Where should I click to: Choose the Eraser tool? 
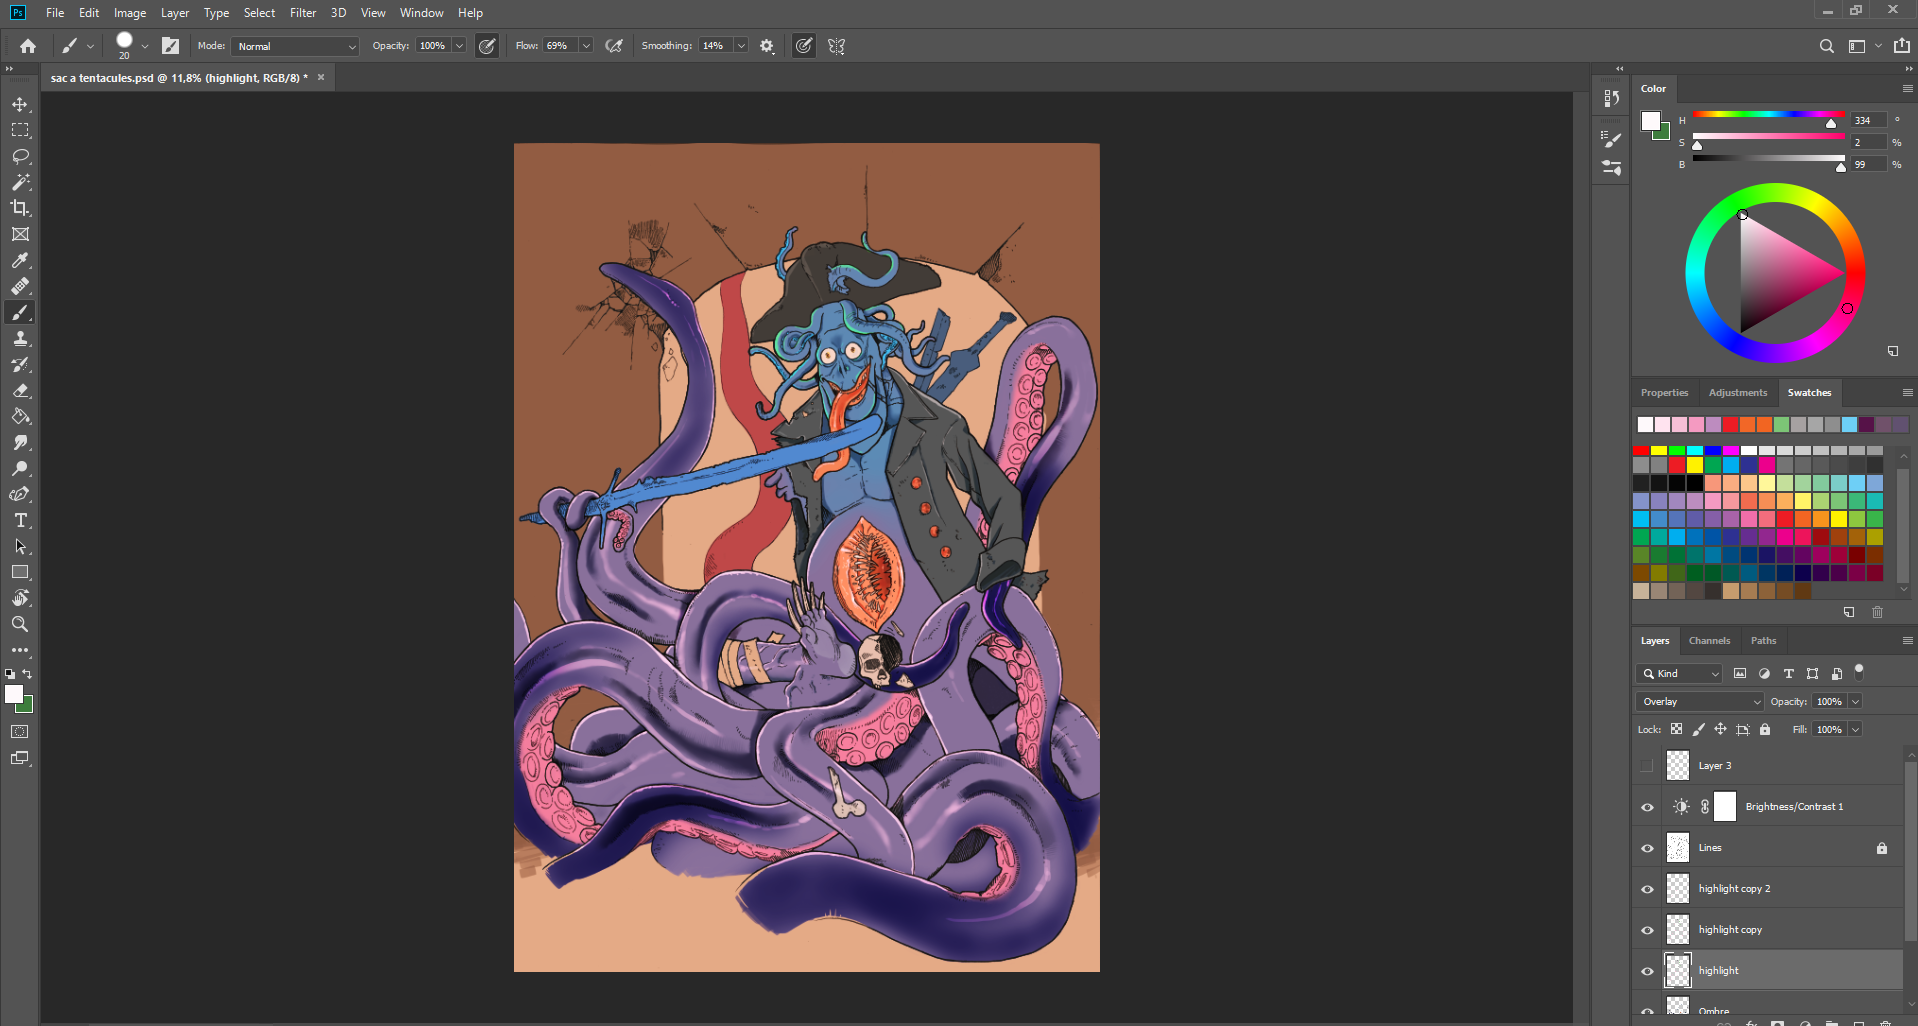20,391
